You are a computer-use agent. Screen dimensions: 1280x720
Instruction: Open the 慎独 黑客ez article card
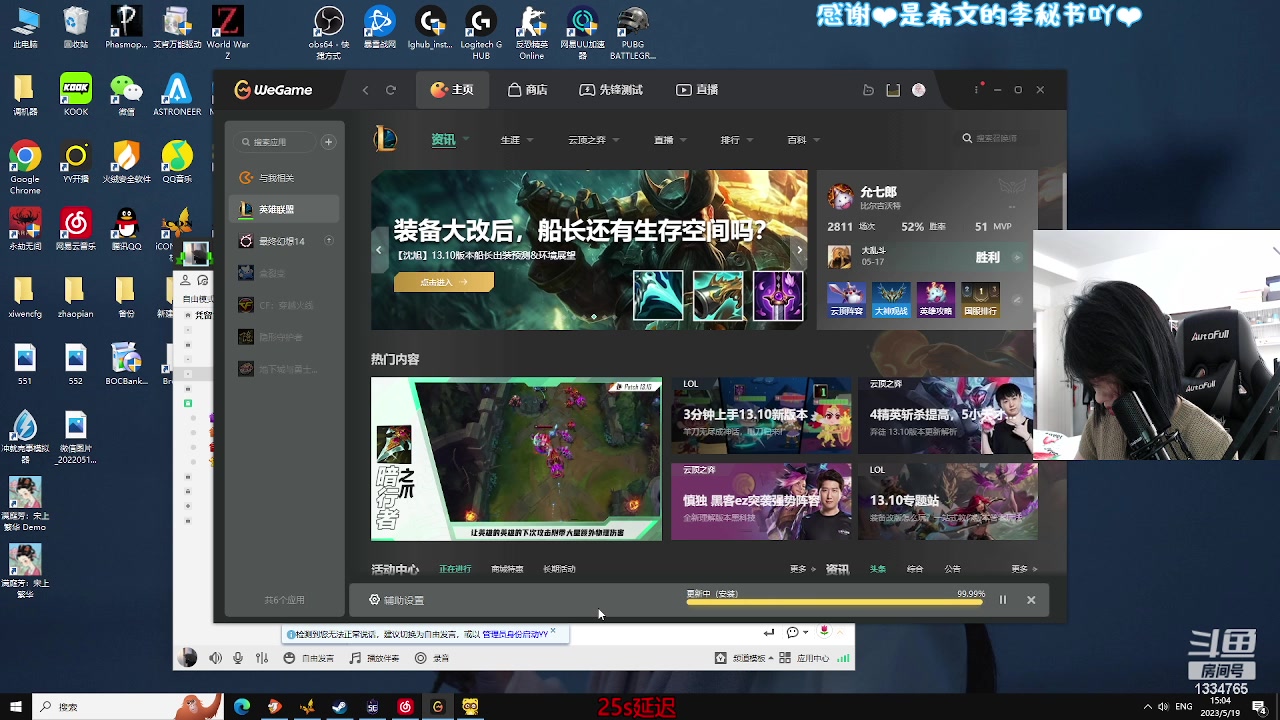pyautogui.click(x=761, y=500)
